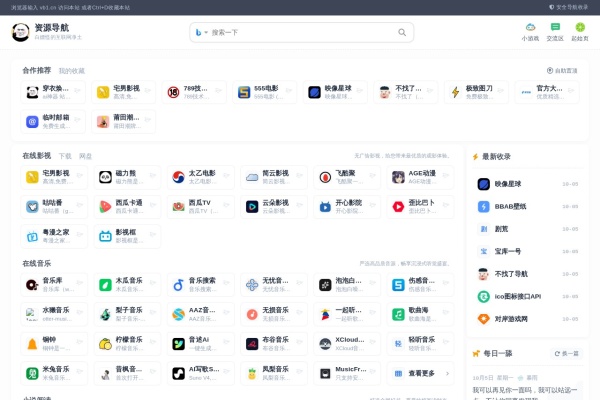Focus the 搜索一下 search field
600x400 pixels.
point(302,33)
